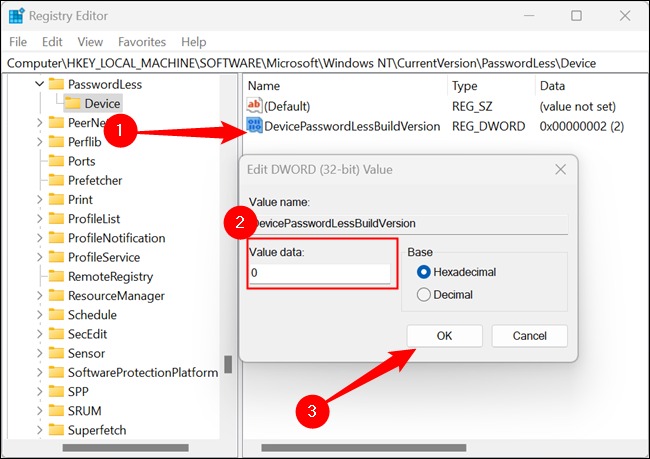Image resolution: width=650 pixels, height=459 pixels.
Task: Confirm the DWORD edit with OK
Action: (x=444, y=336)
